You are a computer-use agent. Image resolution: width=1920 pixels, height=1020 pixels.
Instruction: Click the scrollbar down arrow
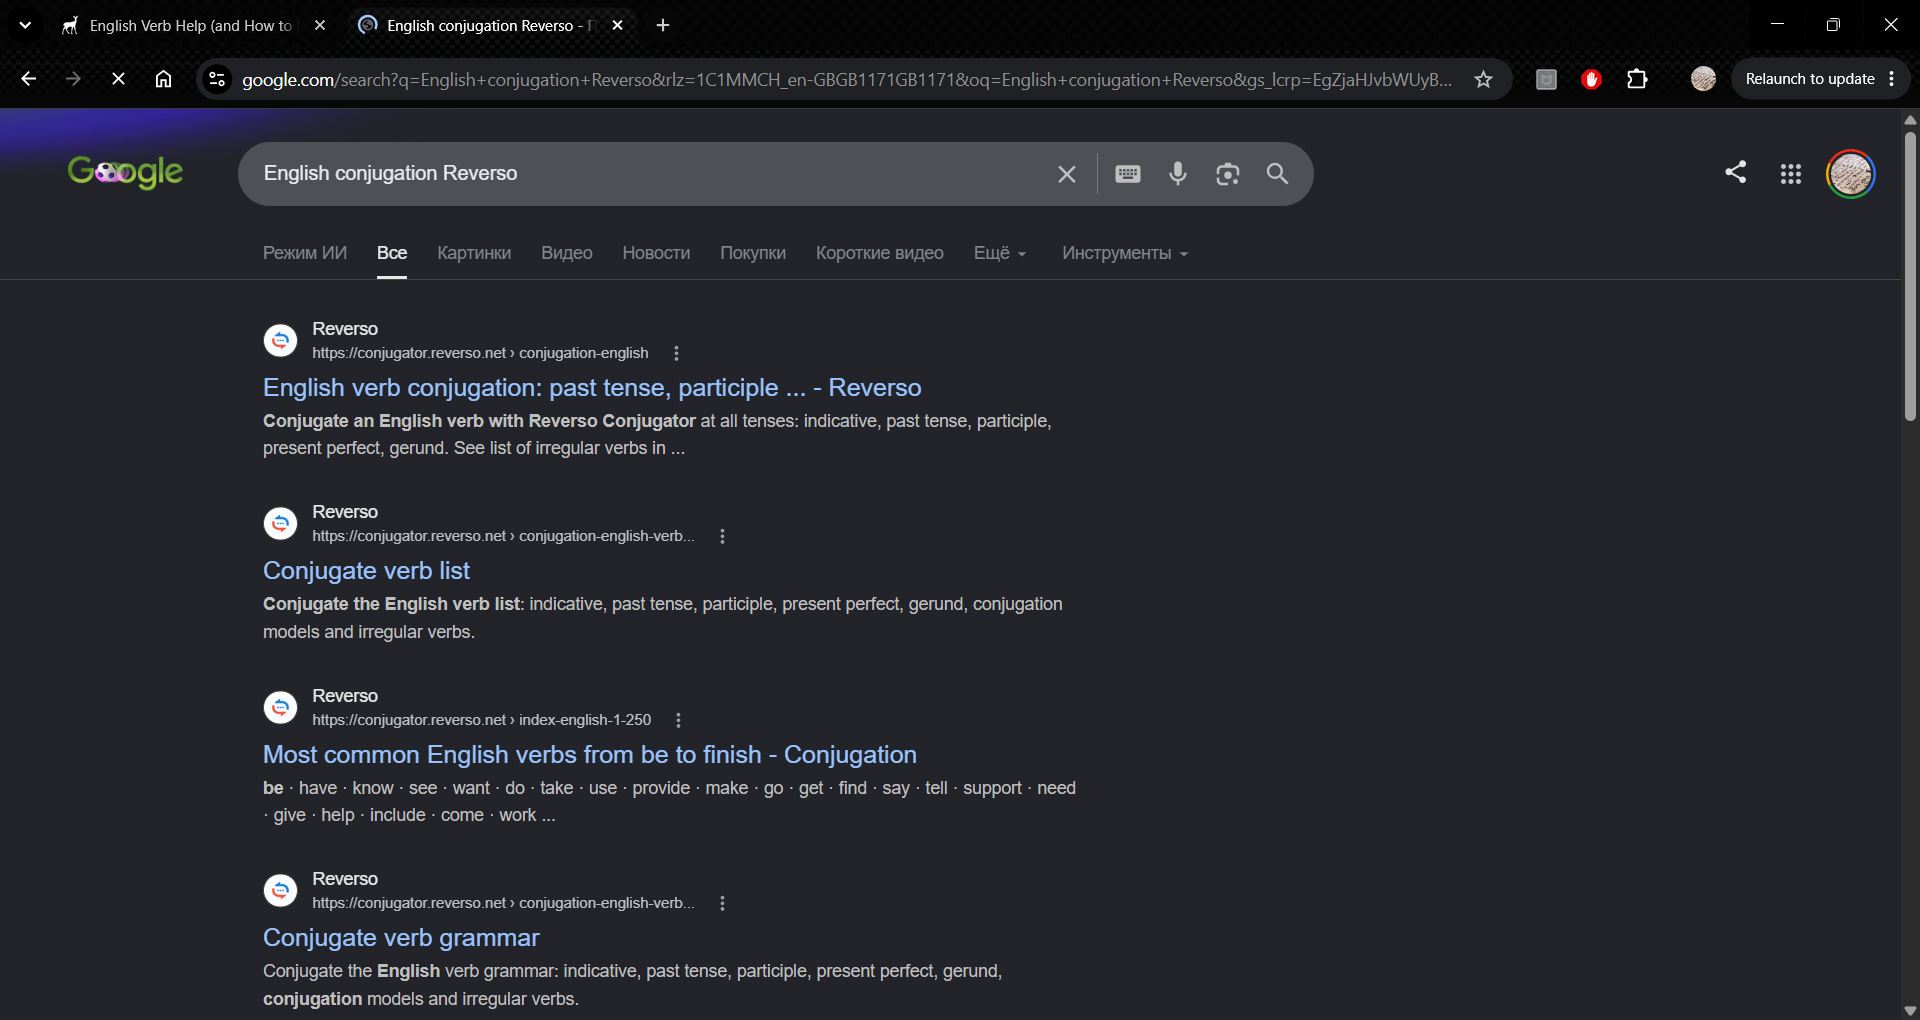coord(1910,1010)
